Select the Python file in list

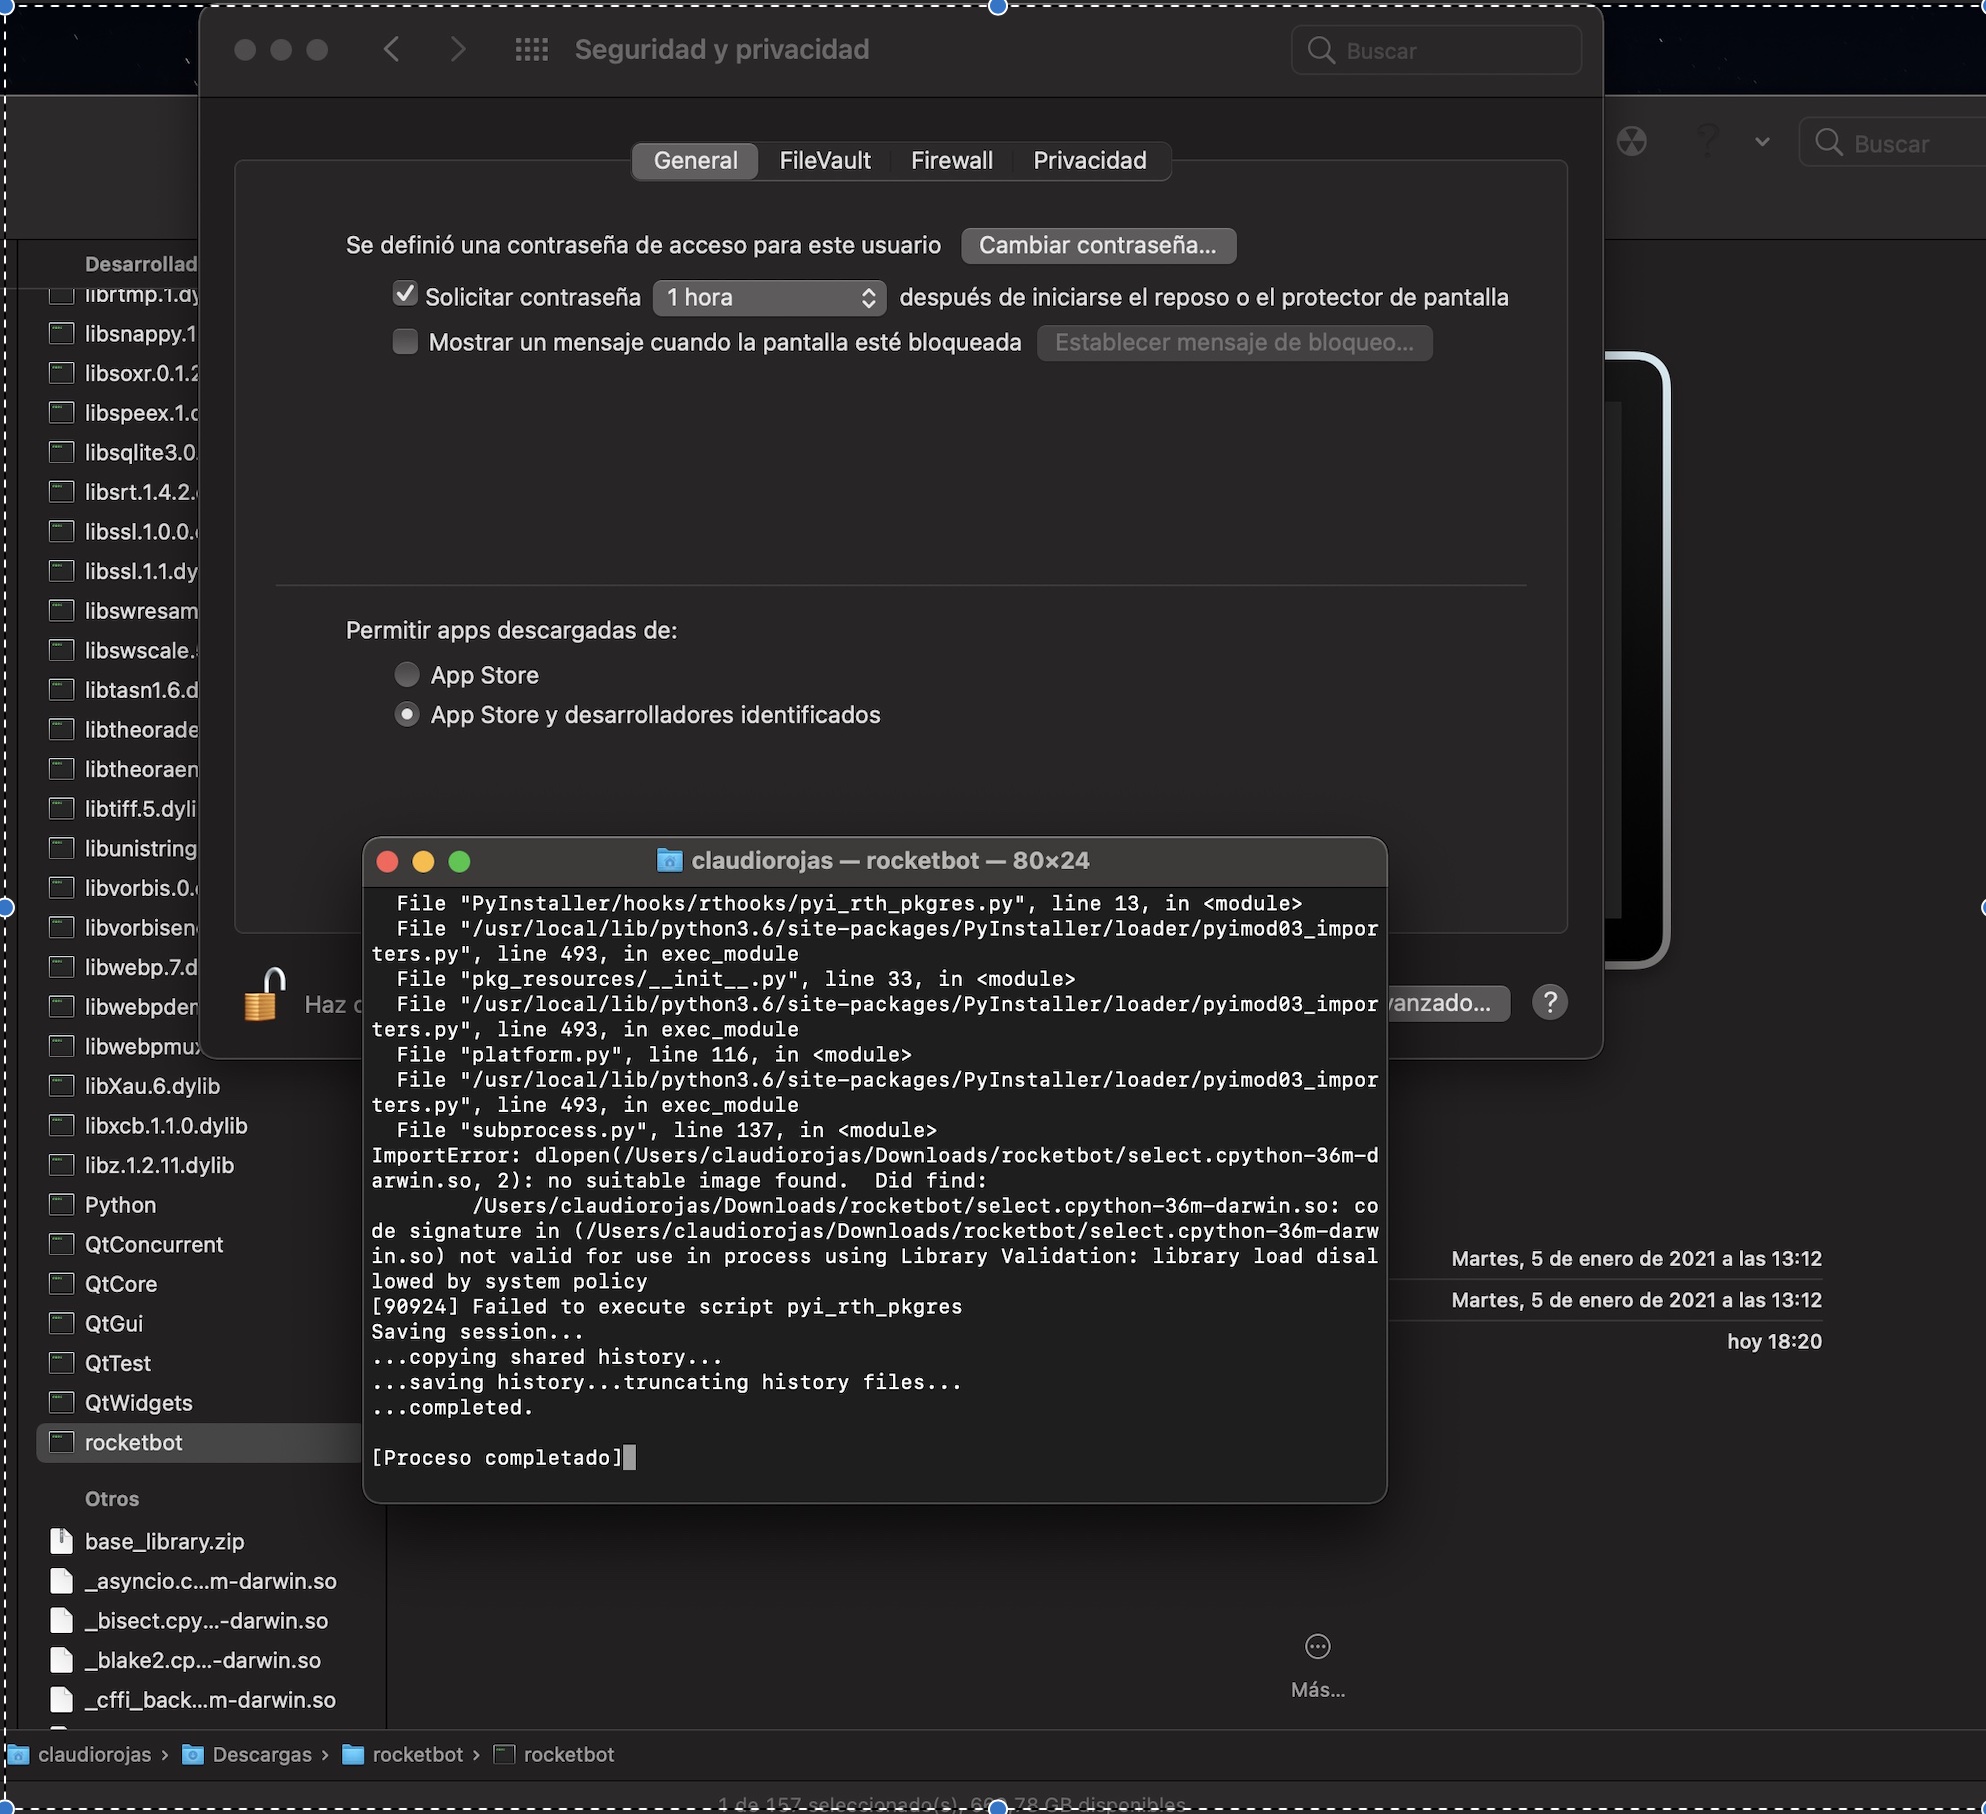point(120,1204)
